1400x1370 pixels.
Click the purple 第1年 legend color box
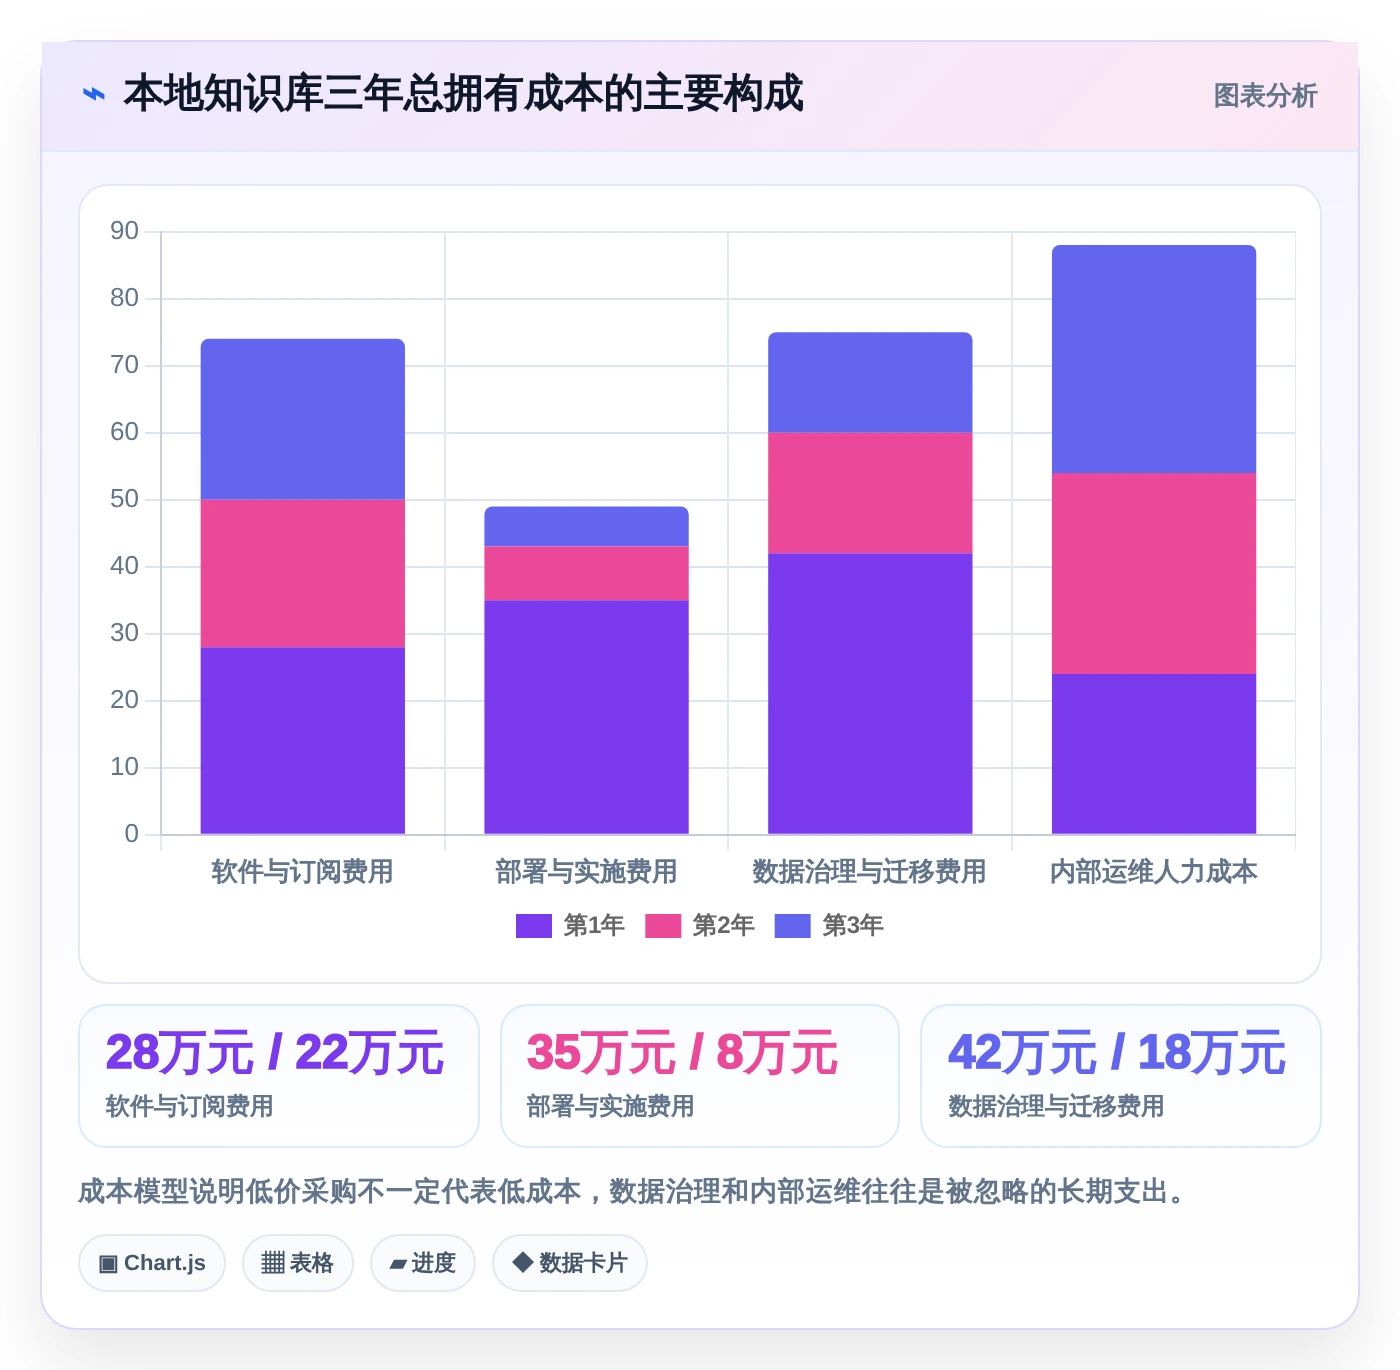[x=534, y=926]
